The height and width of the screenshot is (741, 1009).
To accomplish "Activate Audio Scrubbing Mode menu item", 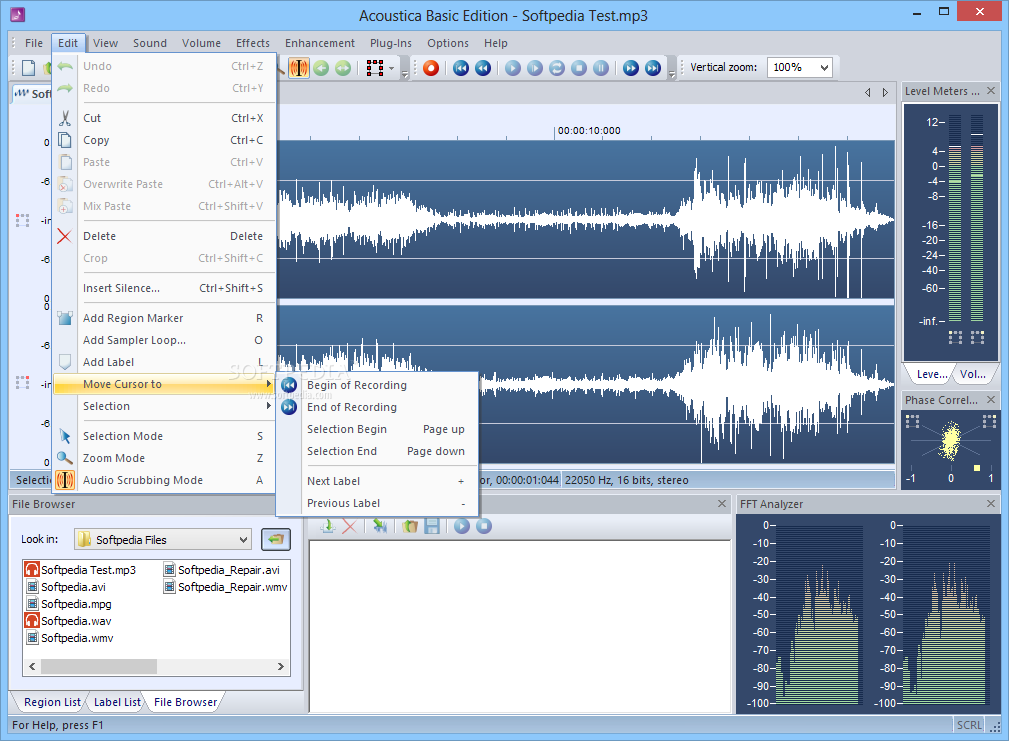I will point(164,480).
